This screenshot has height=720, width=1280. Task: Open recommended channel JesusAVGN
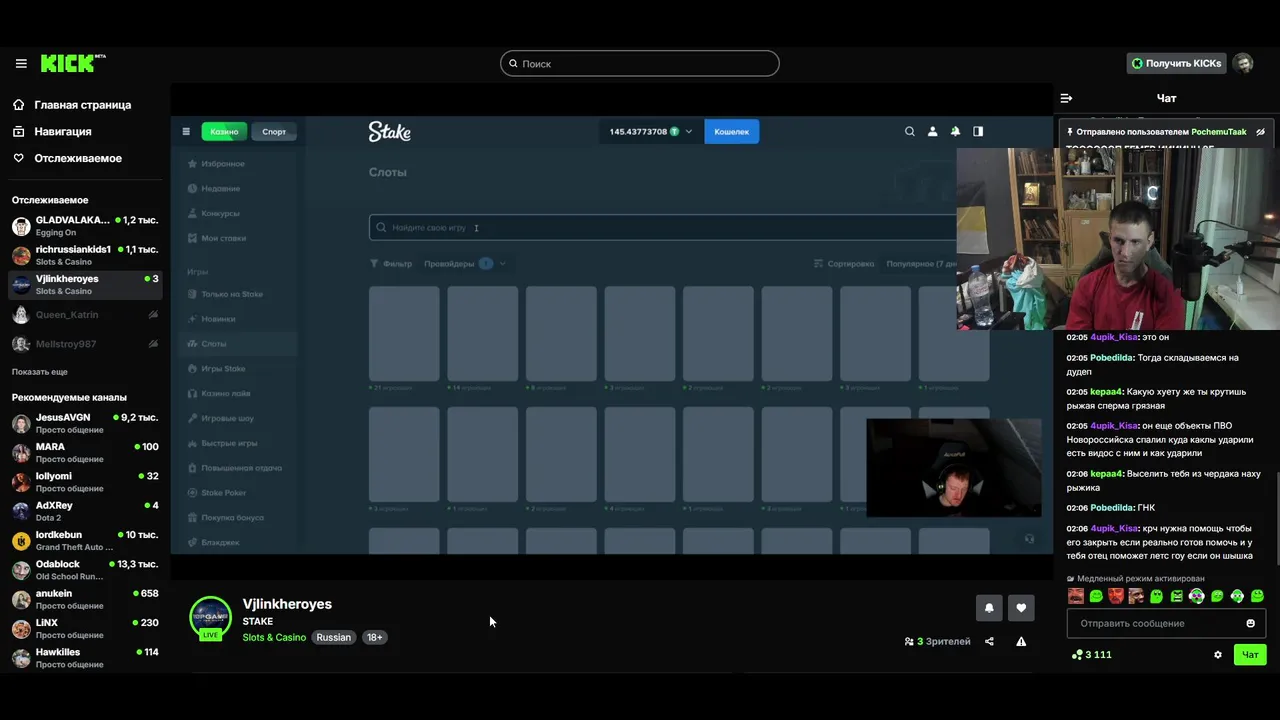click(x=85, y=423)
